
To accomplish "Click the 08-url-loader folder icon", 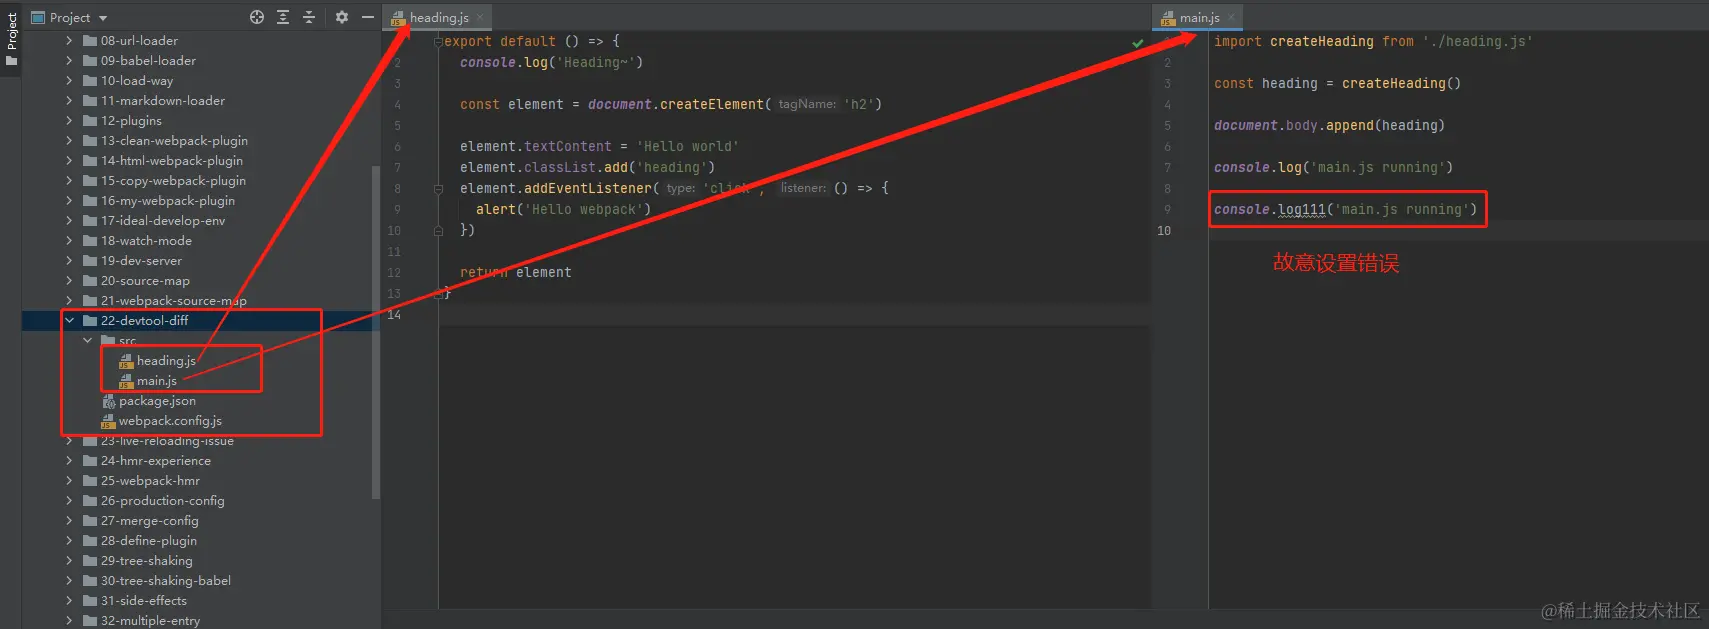I will (90, 41).
